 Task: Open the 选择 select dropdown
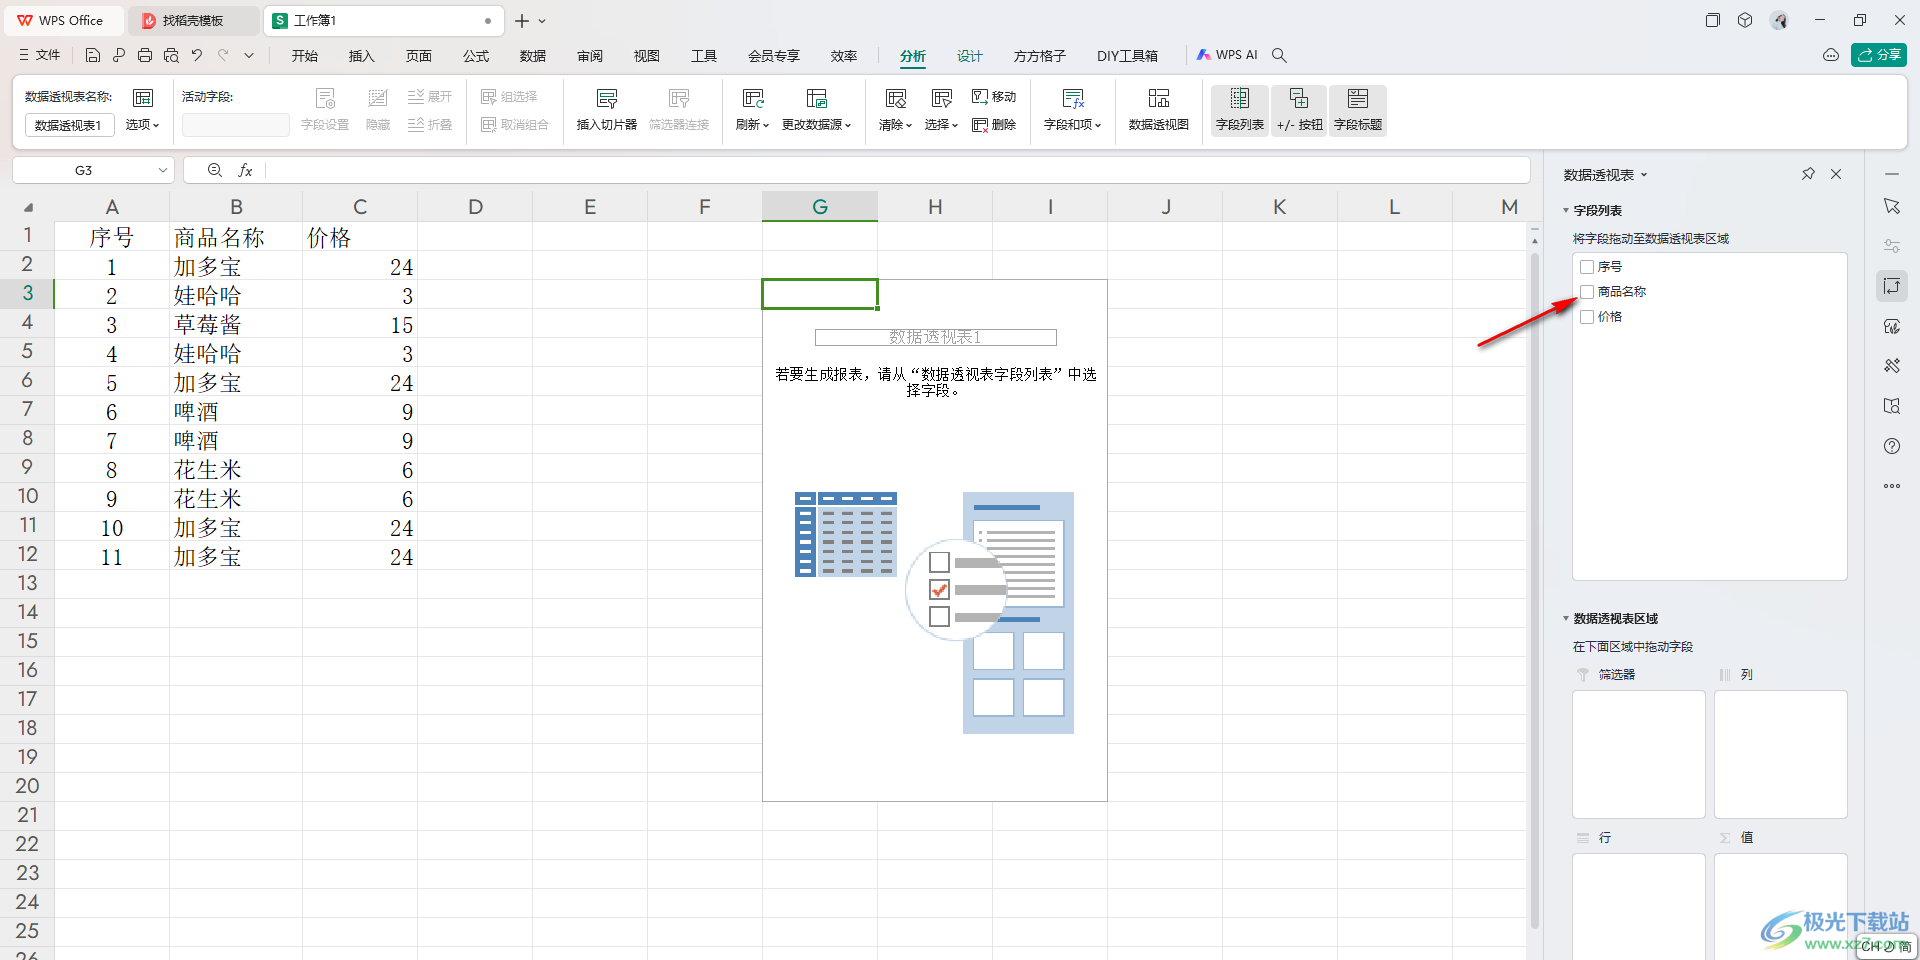(x=941, y=125)
